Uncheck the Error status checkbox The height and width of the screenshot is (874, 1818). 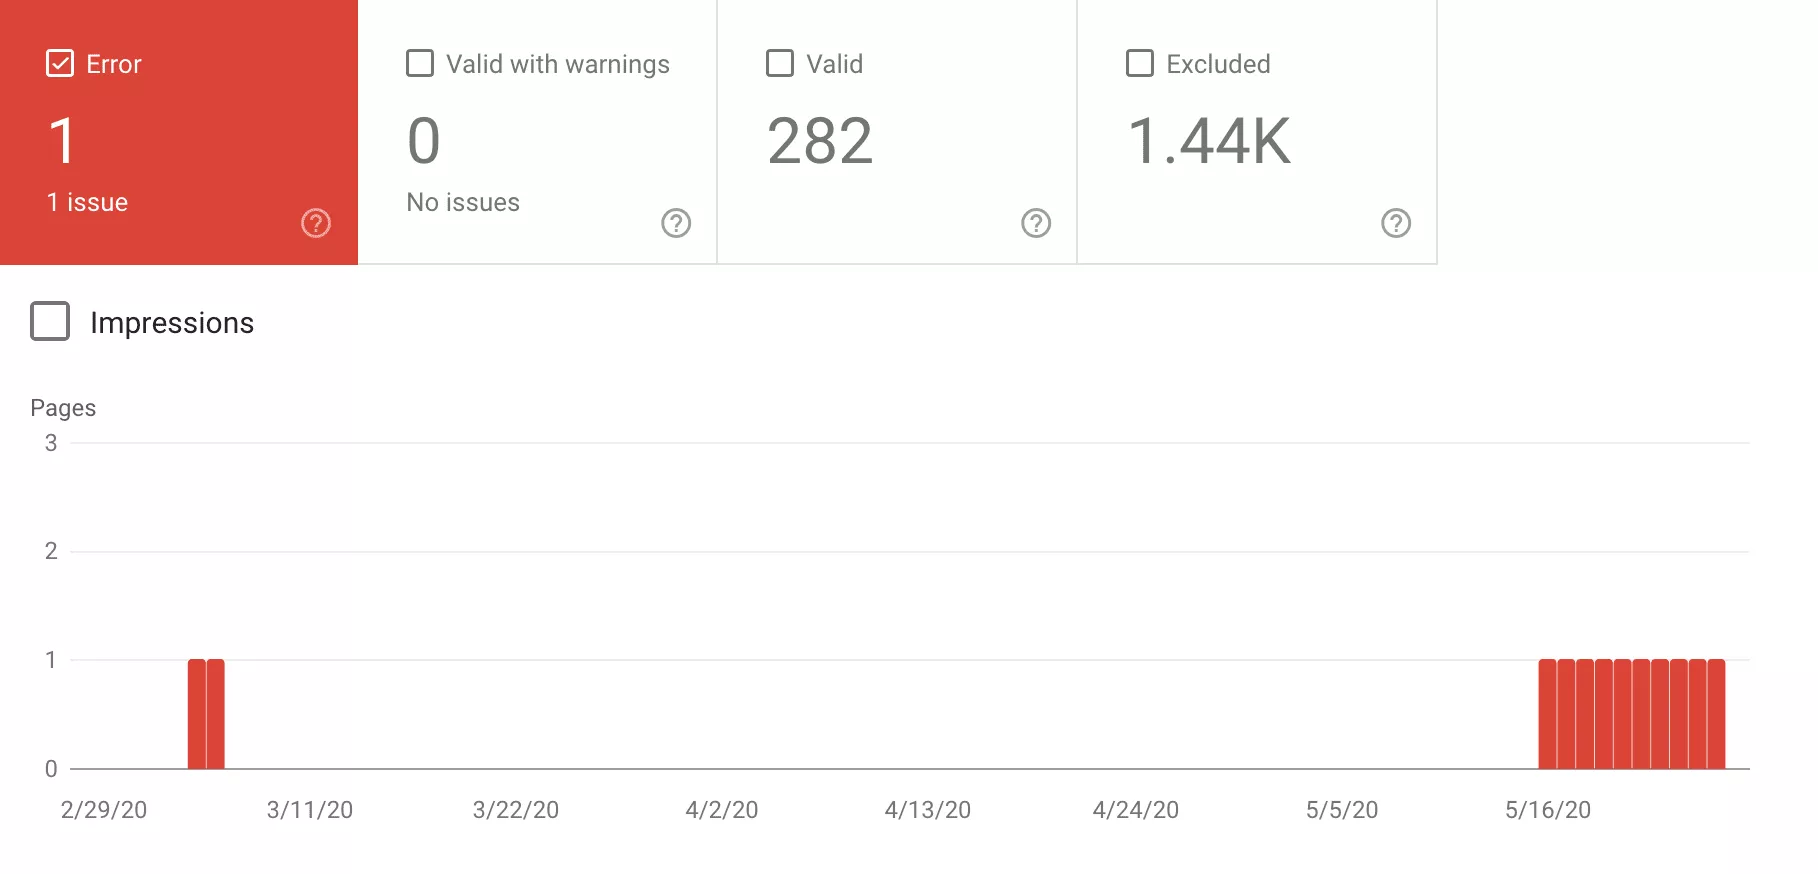60,63
